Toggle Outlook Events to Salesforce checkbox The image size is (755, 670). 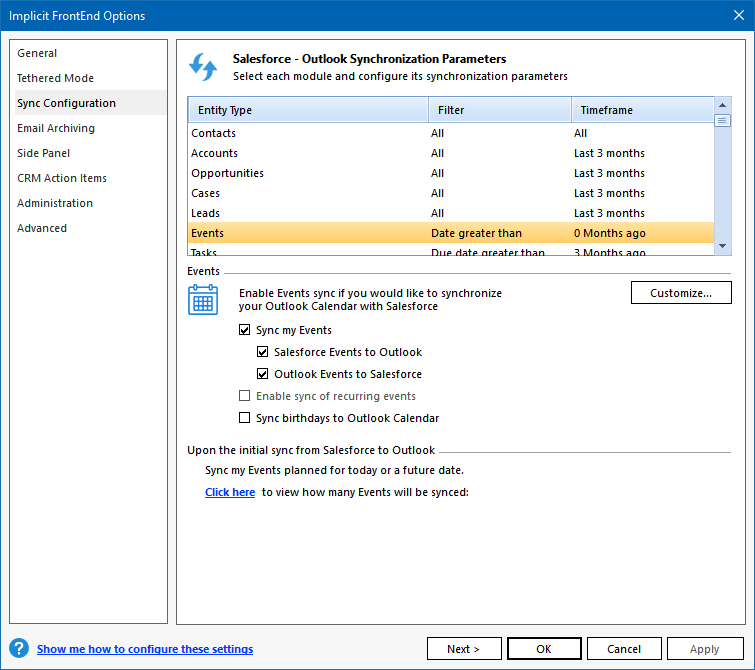[263, 374]
